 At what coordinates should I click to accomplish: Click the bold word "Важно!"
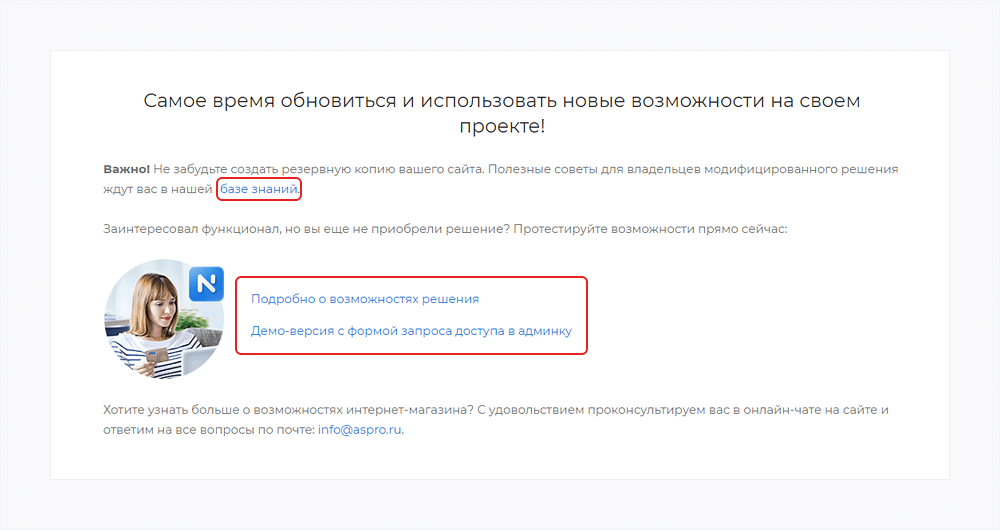126,169
